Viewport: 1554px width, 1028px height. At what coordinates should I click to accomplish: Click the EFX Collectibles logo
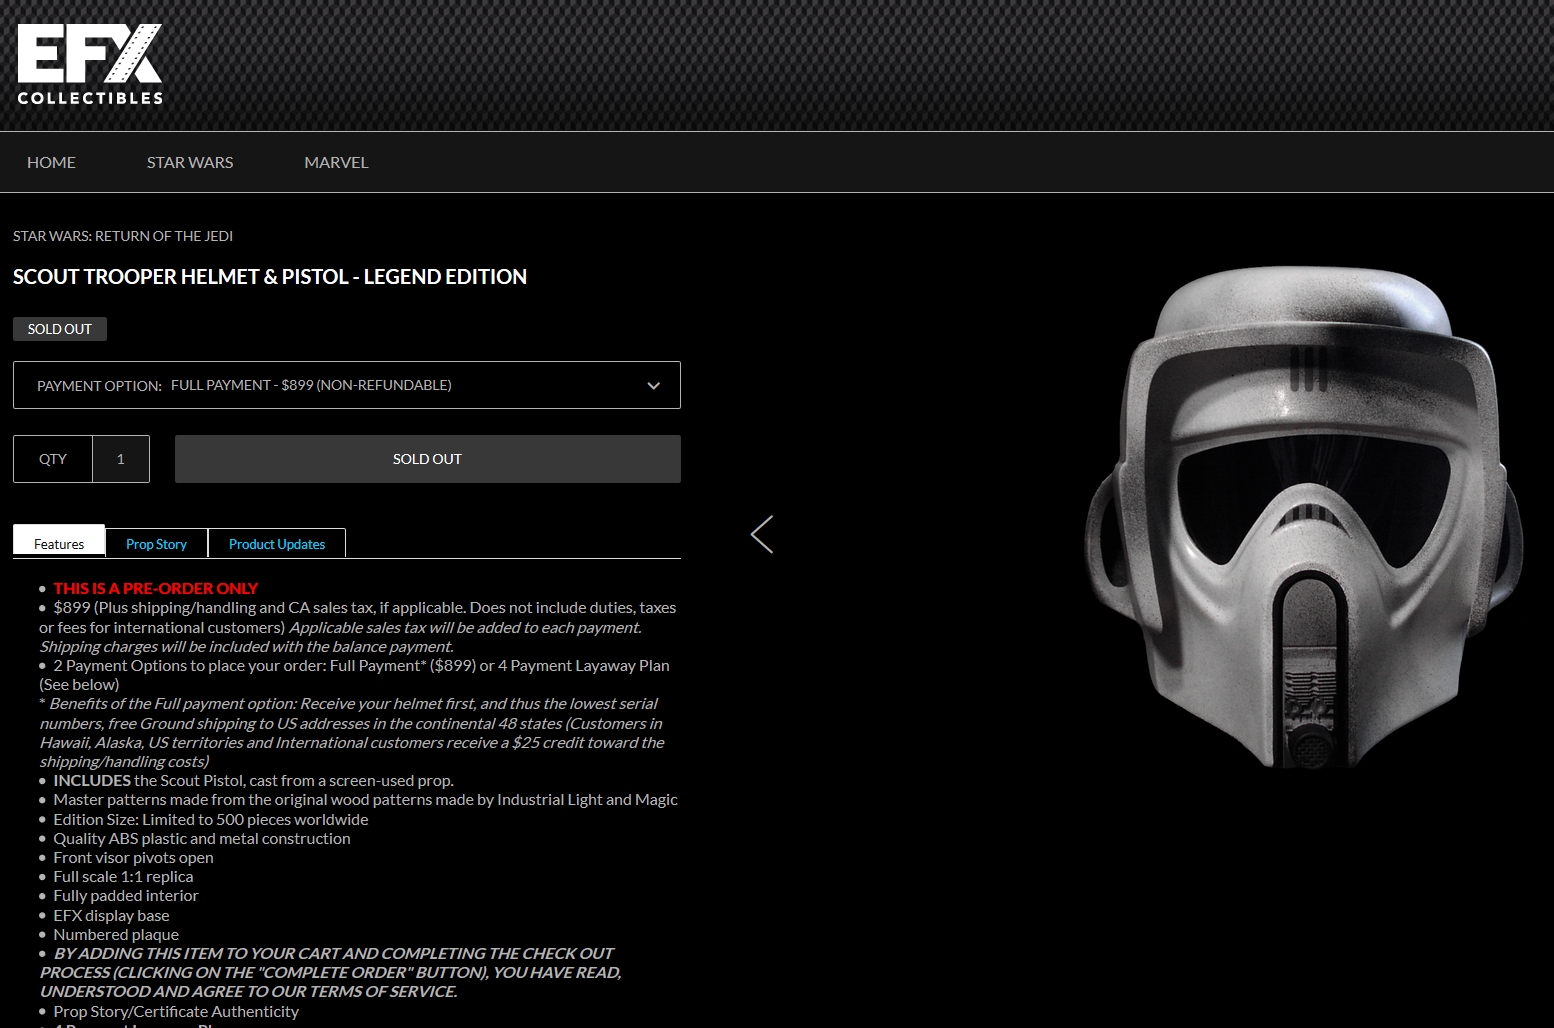click(x=90, y=65)
